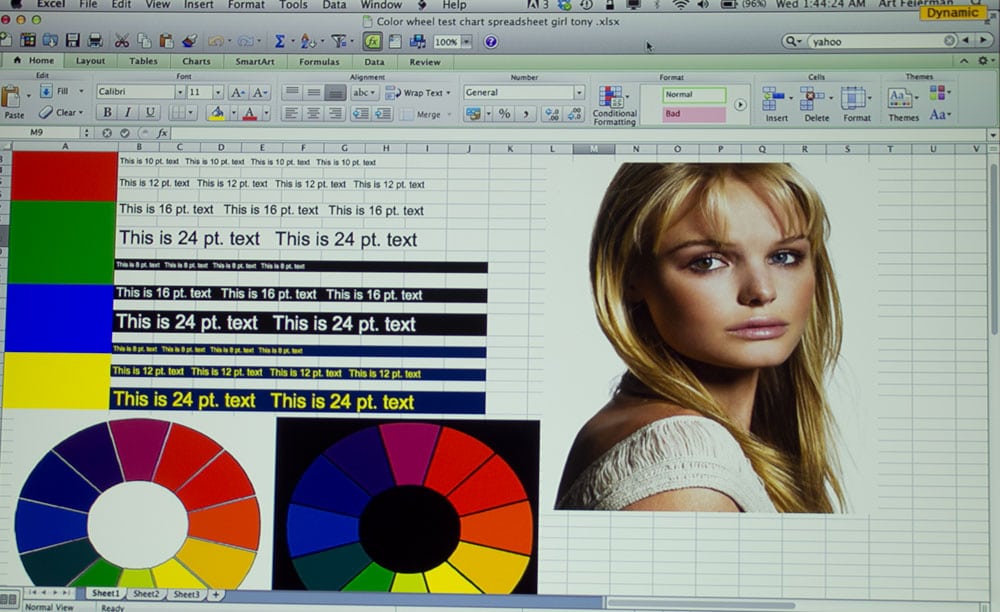Set vertical alignment to middle

[x=313, y=92]
